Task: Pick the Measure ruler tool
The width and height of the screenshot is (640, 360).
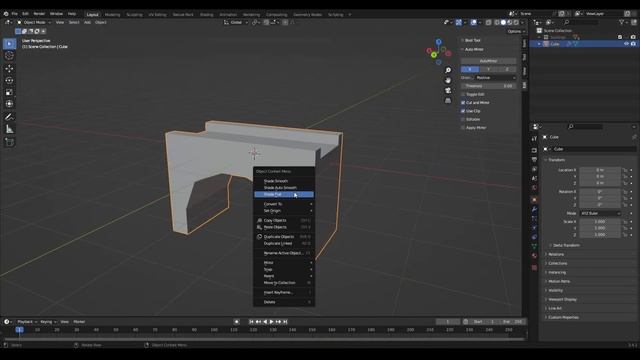Action: pos(9,129)
